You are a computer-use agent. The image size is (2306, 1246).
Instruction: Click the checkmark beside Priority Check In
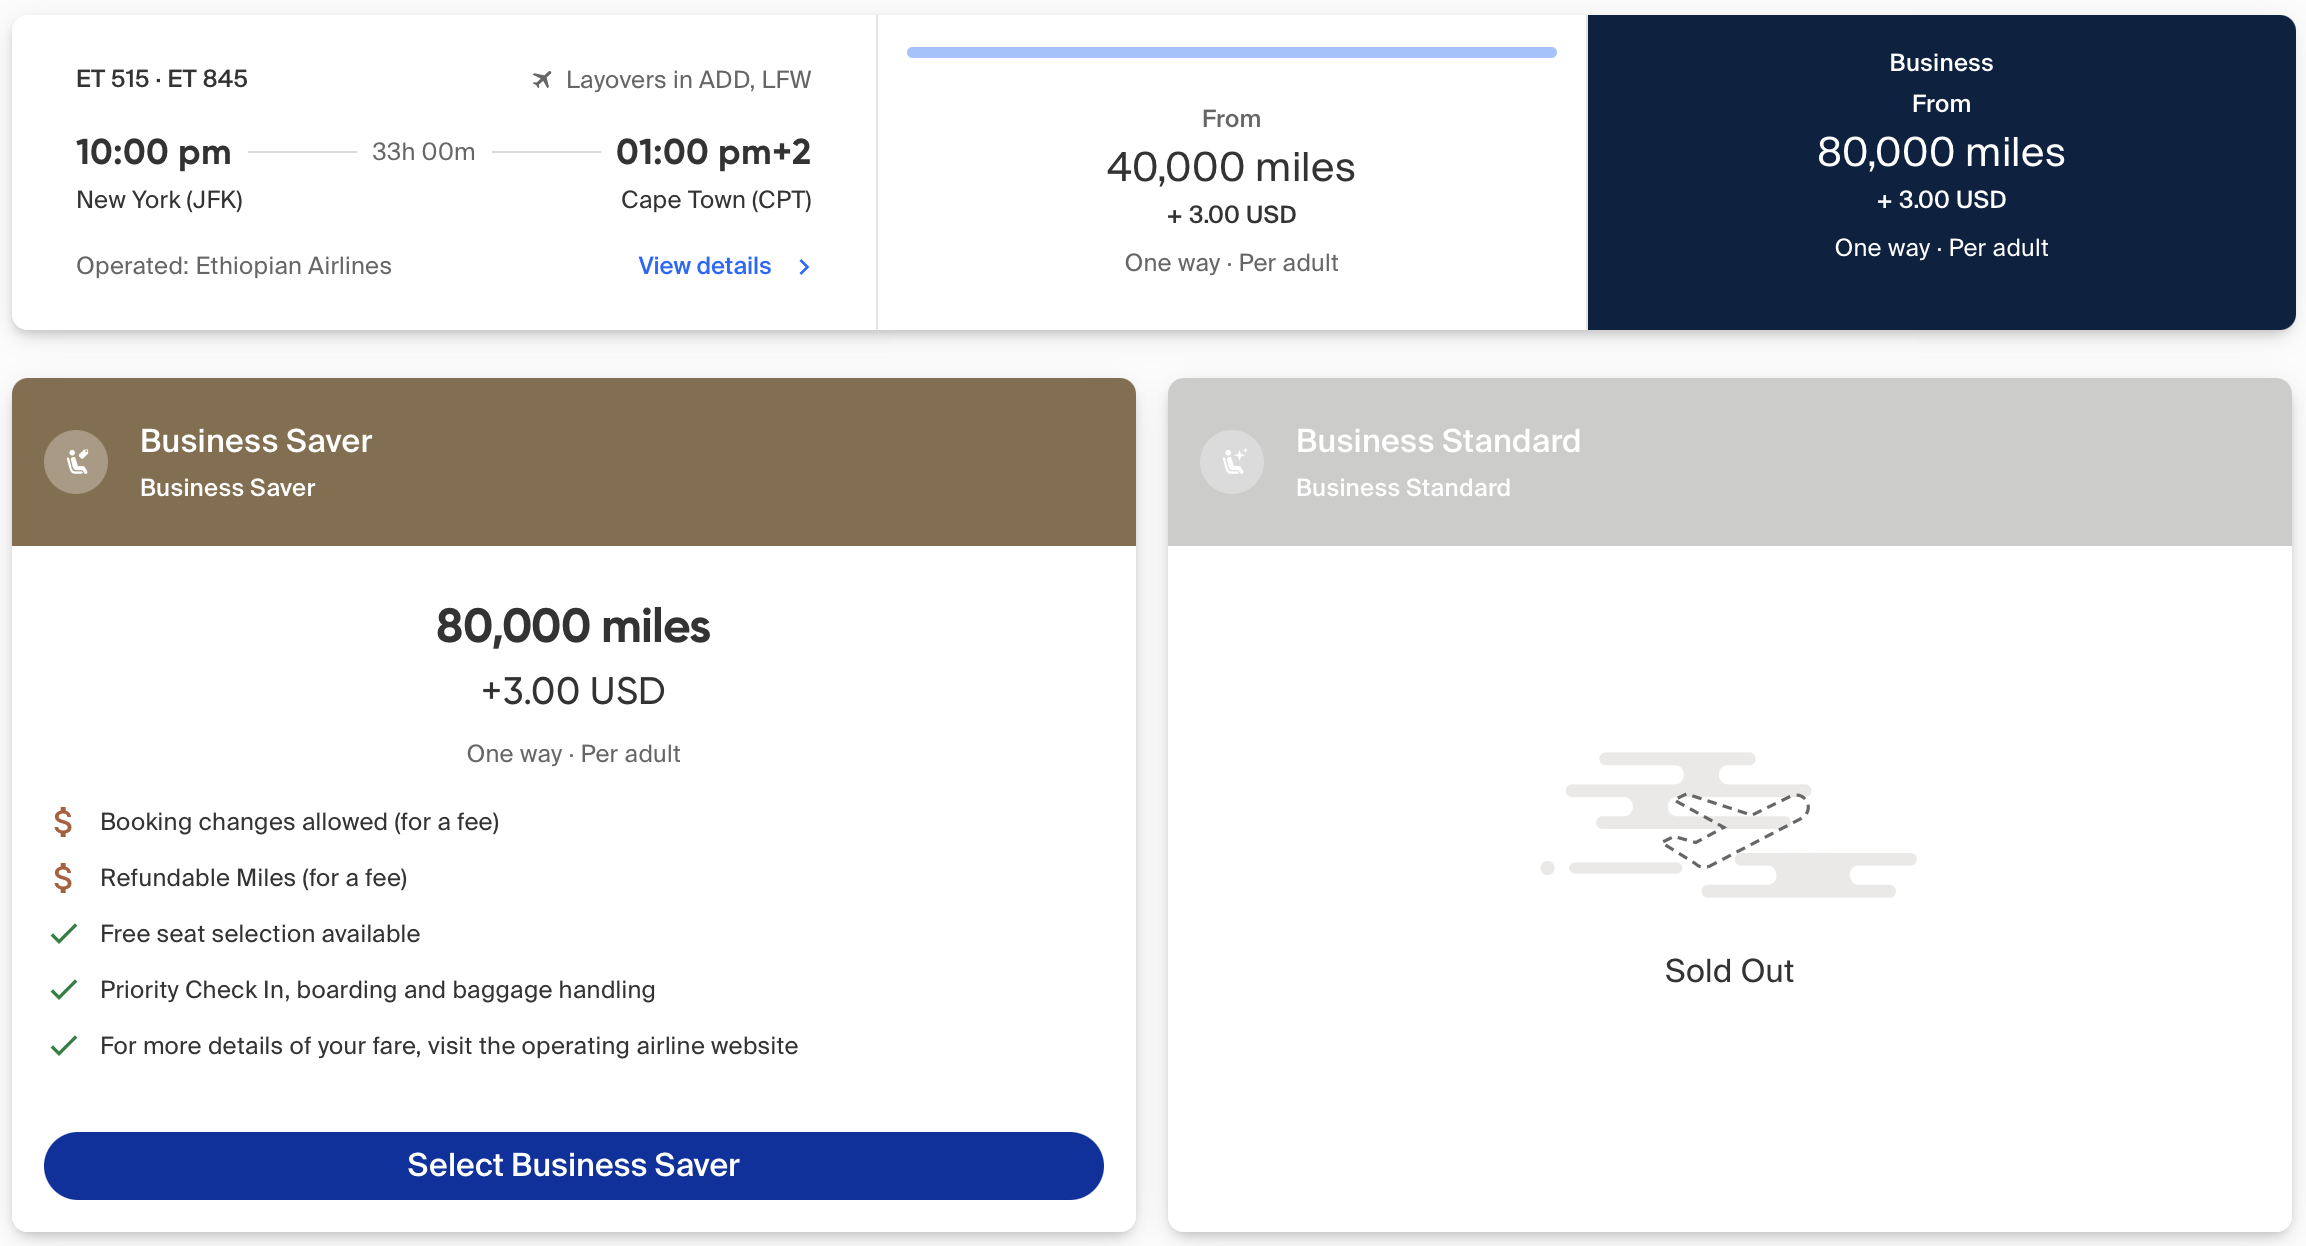tap(63, 989)
